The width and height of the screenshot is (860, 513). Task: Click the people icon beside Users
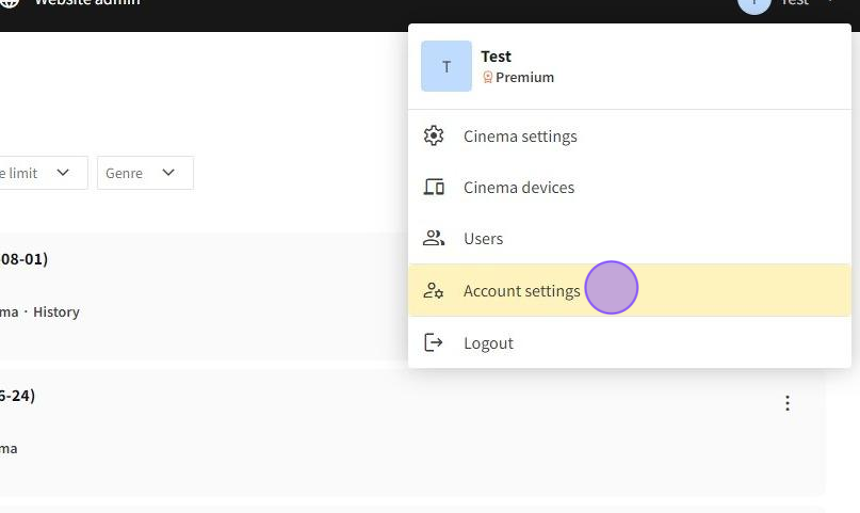(433, 238)
